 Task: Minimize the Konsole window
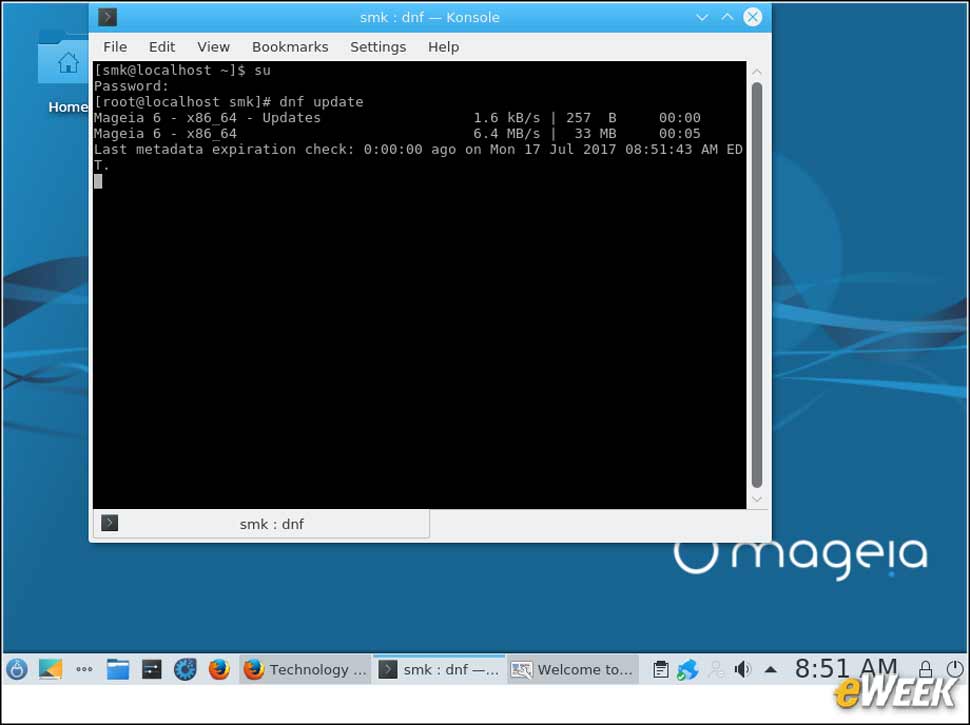[x=702, y=17]
